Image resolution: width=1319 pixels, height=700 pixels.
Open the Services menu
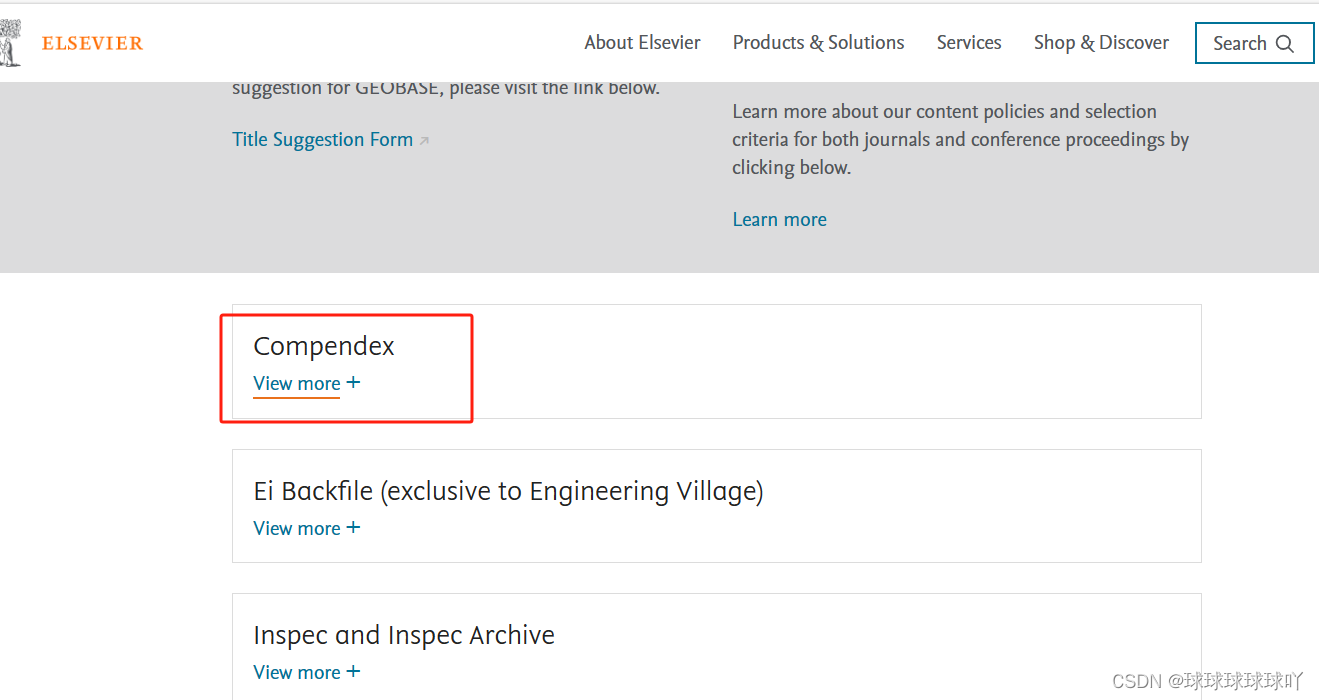tap(969, 43)
